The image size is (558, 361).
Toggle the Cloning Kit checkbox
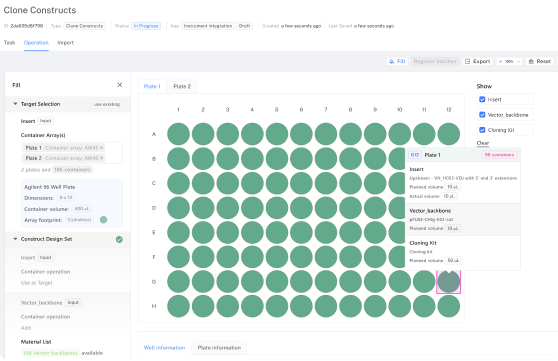(x=482, y=130)
